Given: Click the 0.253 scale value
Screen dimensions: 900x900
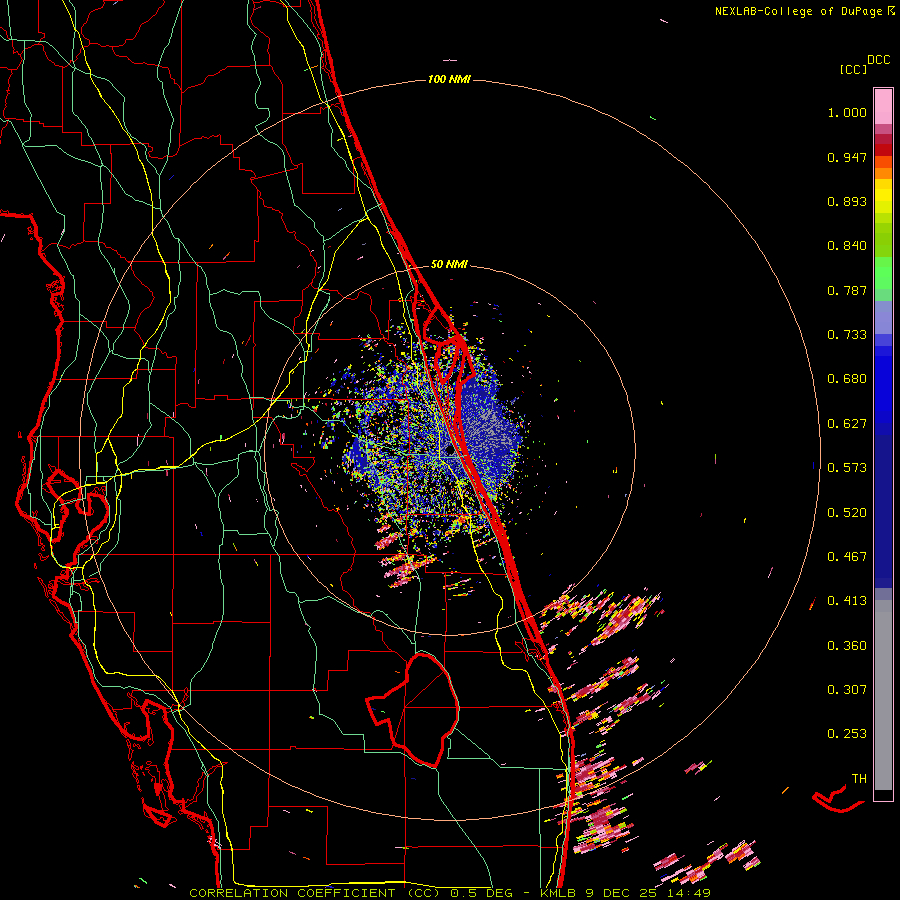Looking at the screenshot, I should click(847, 734).
